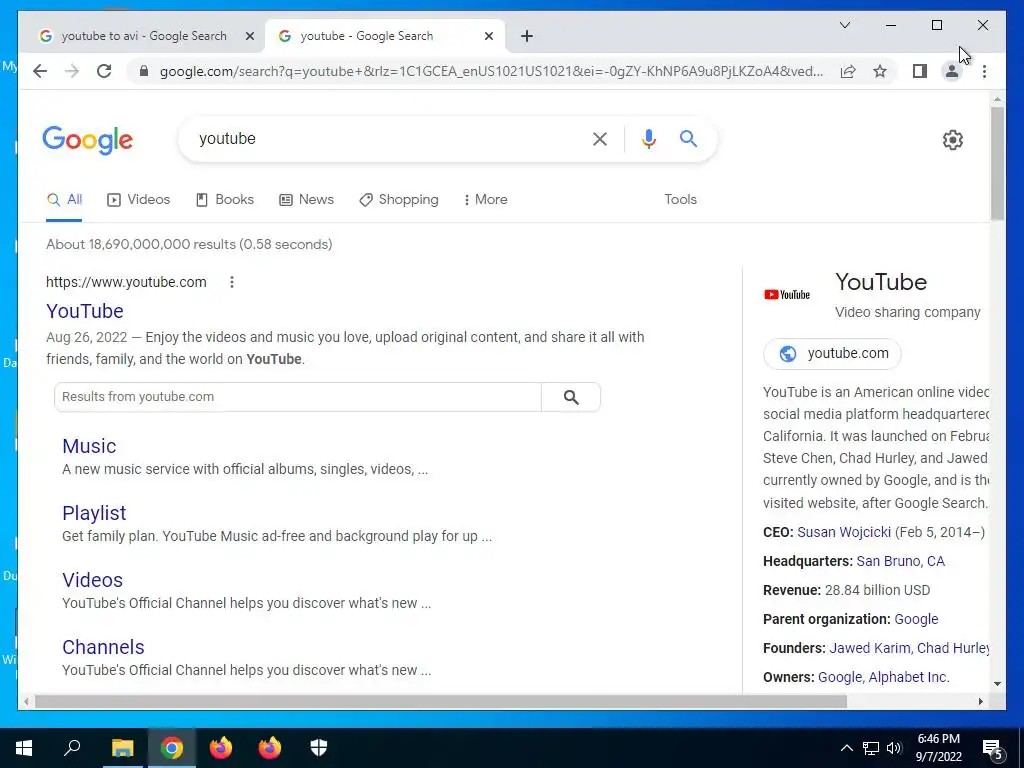The width and height of the screenshot is (1024, 768).
Task: Open the tab search chevron
Action: [844, 25]
